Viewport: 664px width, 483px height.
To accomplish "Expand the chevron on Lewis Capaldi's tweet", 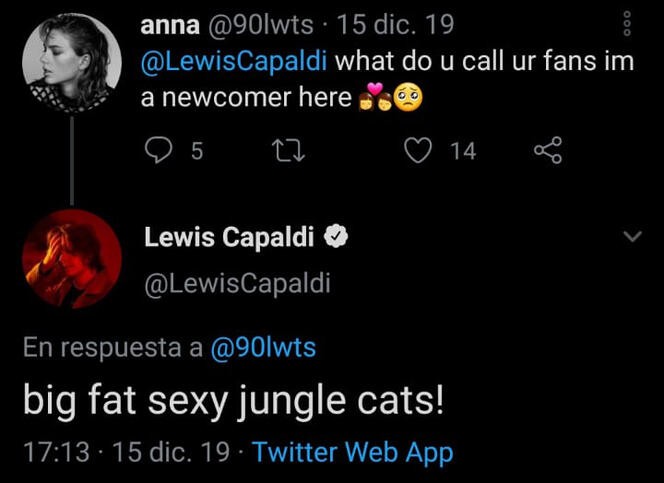I will 632,237.
